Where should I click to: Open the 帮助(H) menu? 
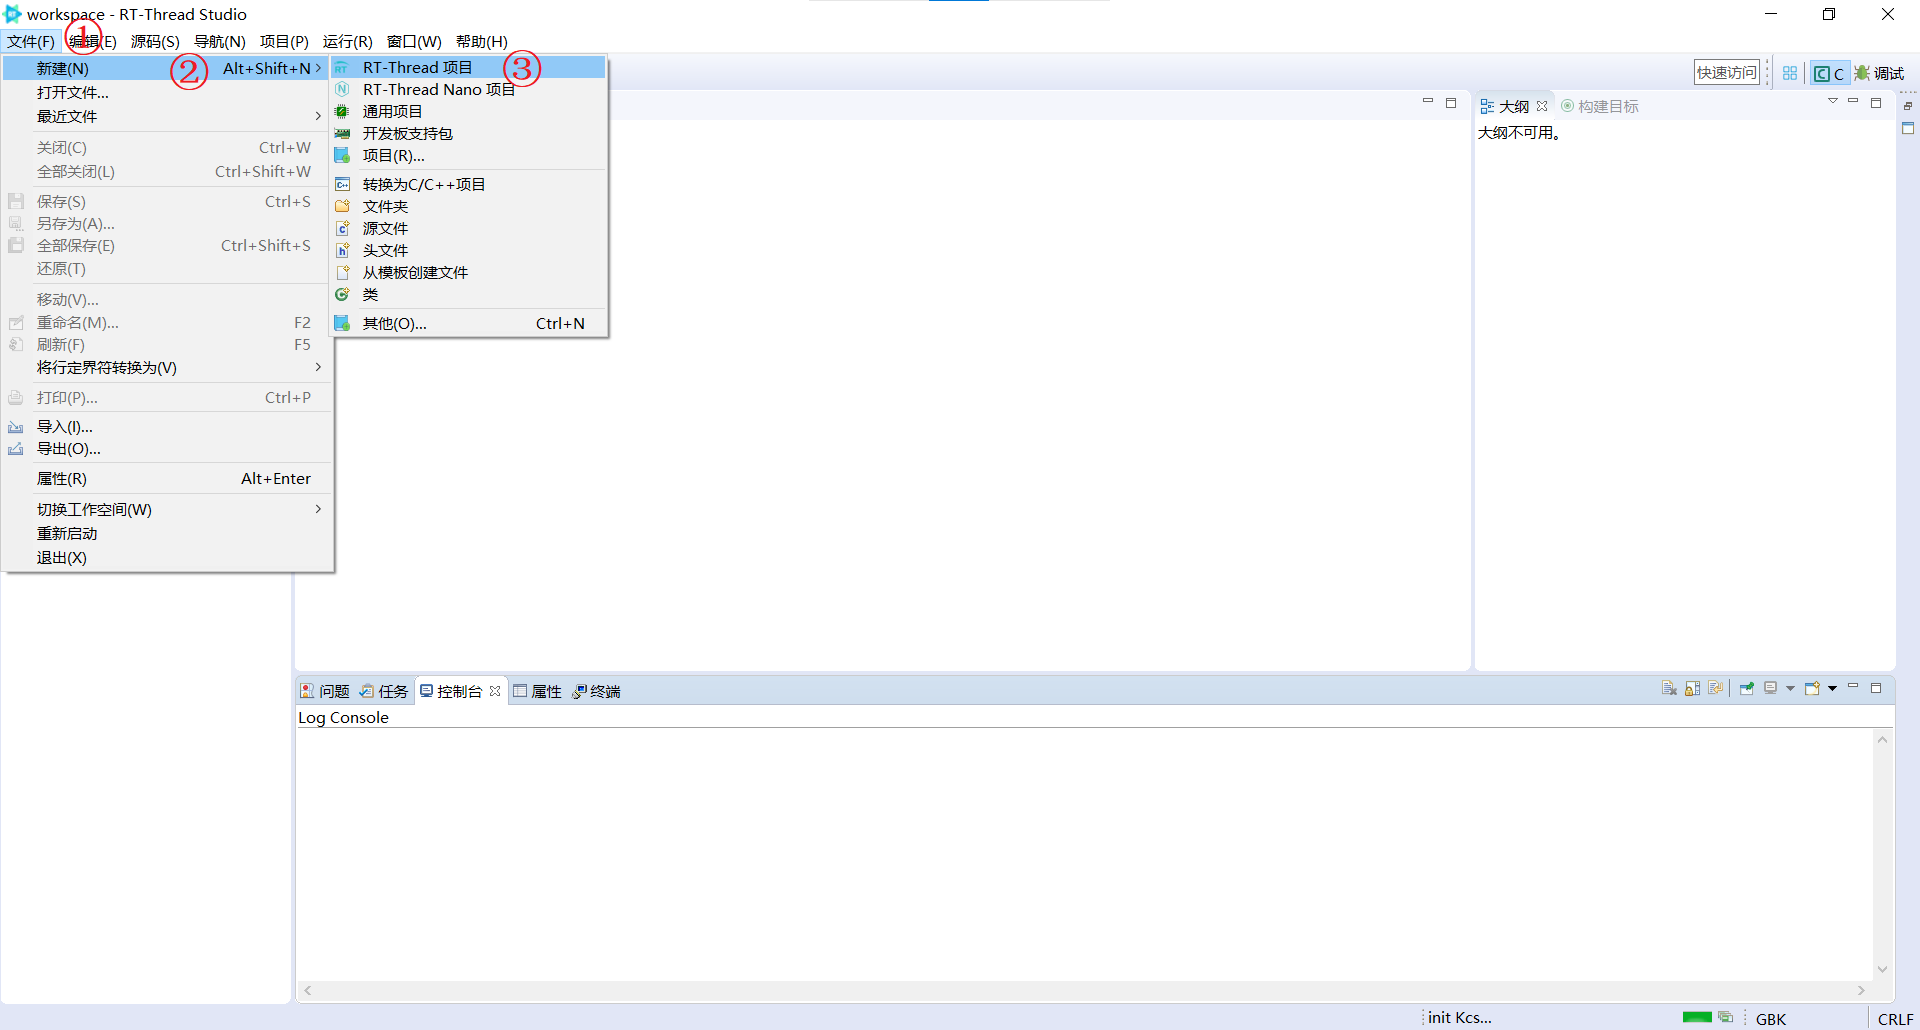click(481, 41)
